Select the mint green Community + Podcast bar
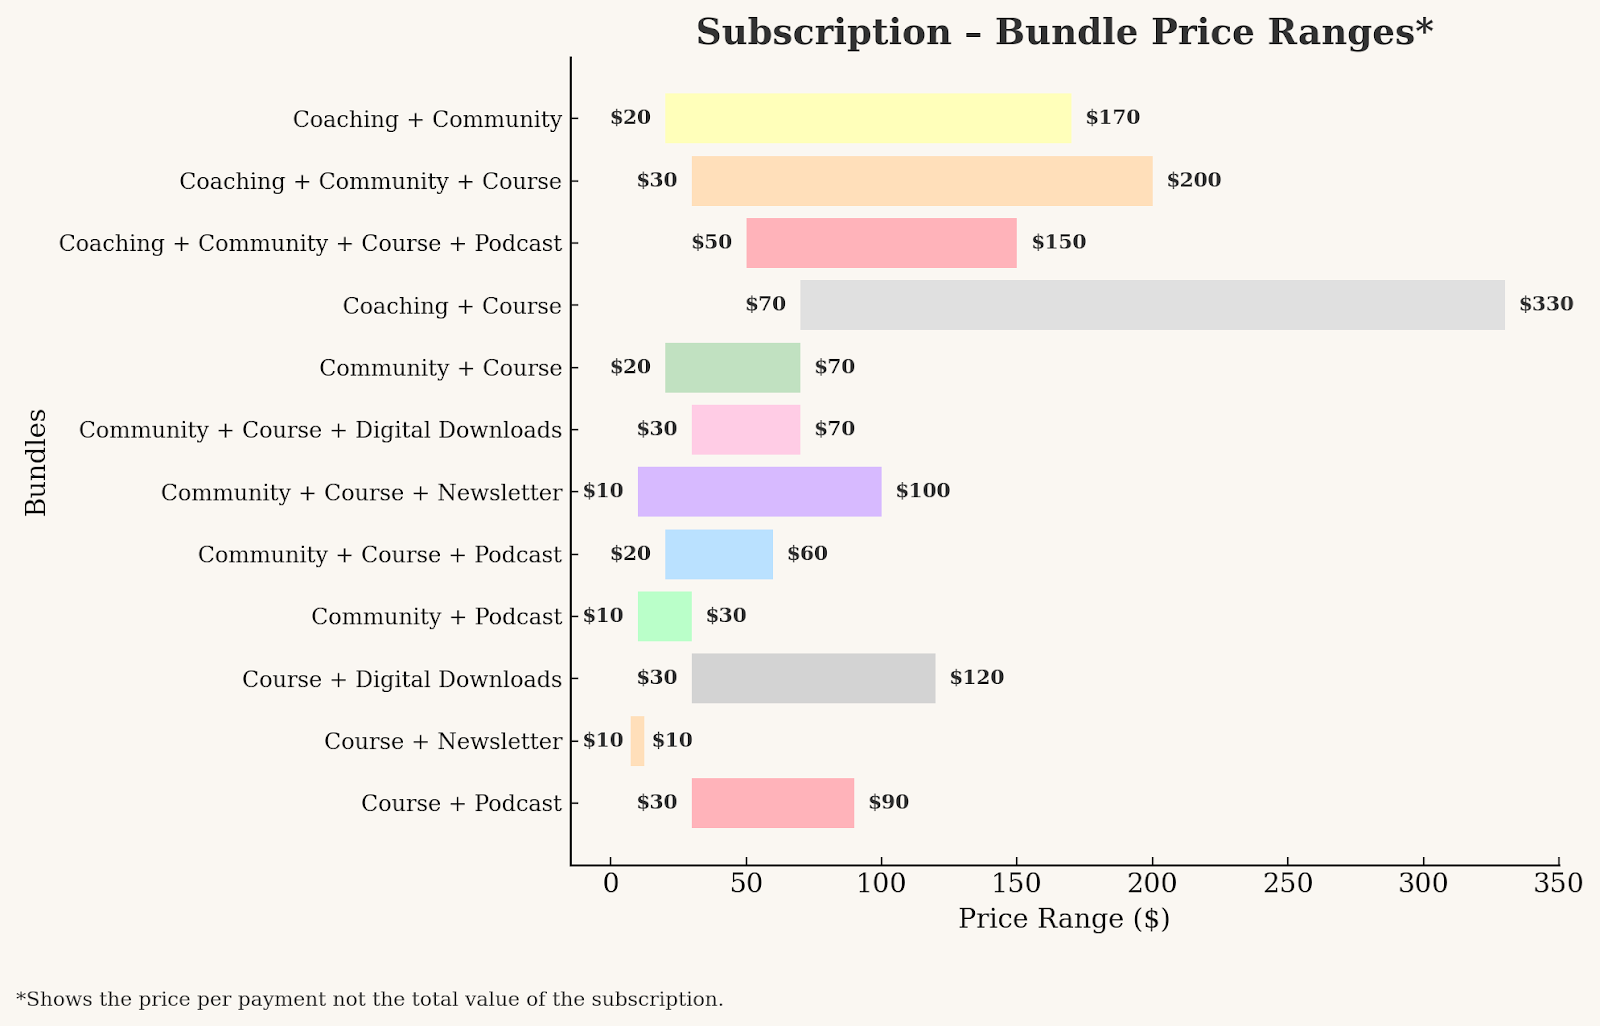 coord(664,616)
